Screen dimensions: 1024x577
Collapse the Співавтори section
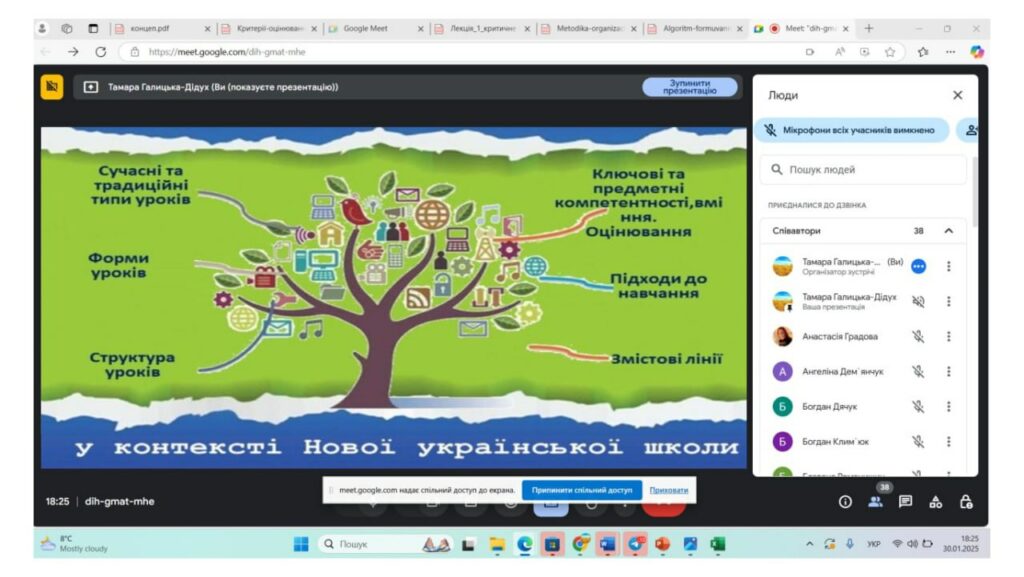click(949, 231)
